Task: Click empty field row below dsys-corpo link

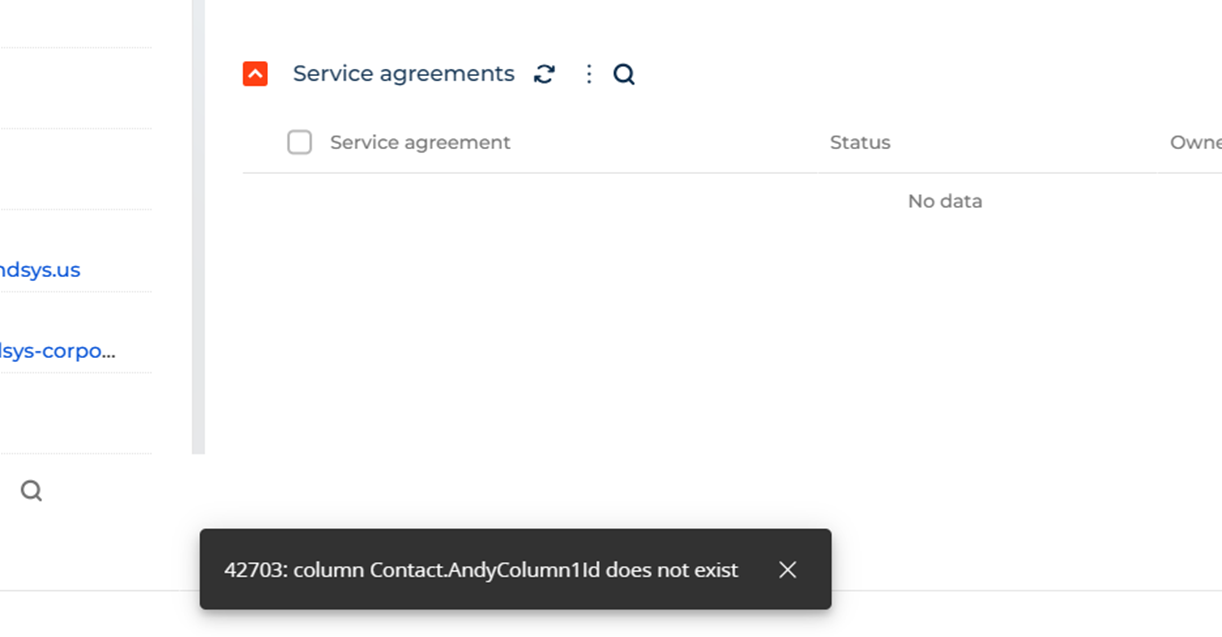Action: coord(76,414)
